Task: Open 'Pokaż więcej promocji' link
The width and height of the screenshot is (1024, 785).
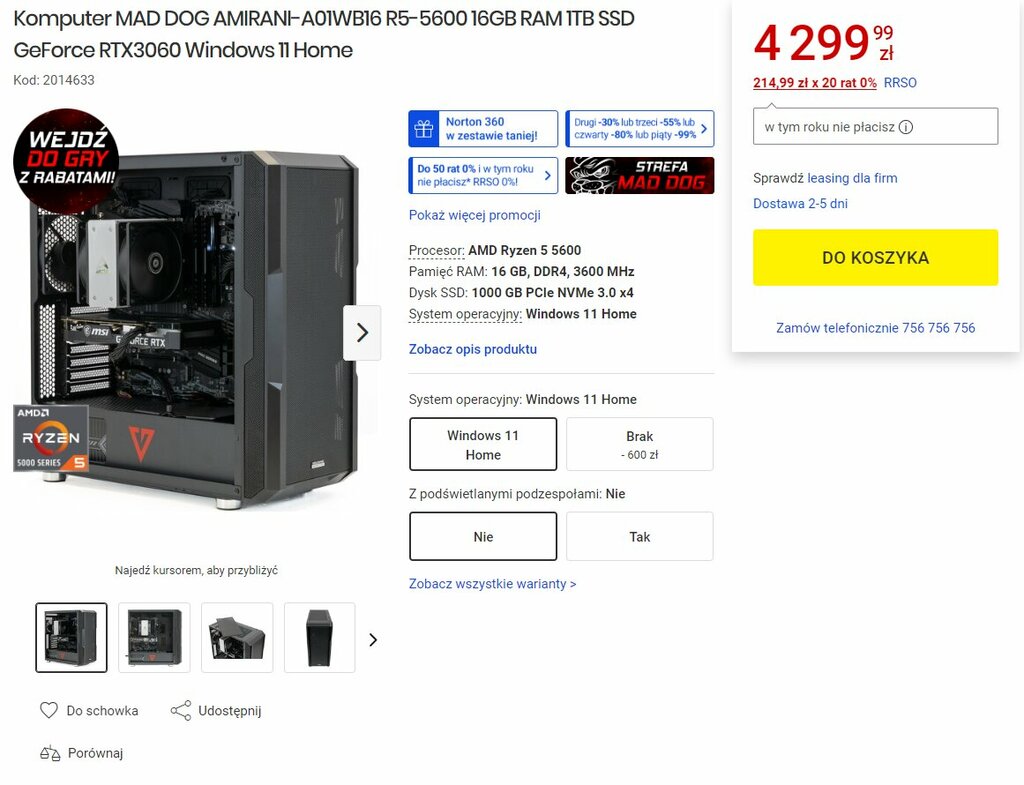Action: [475, 215]
